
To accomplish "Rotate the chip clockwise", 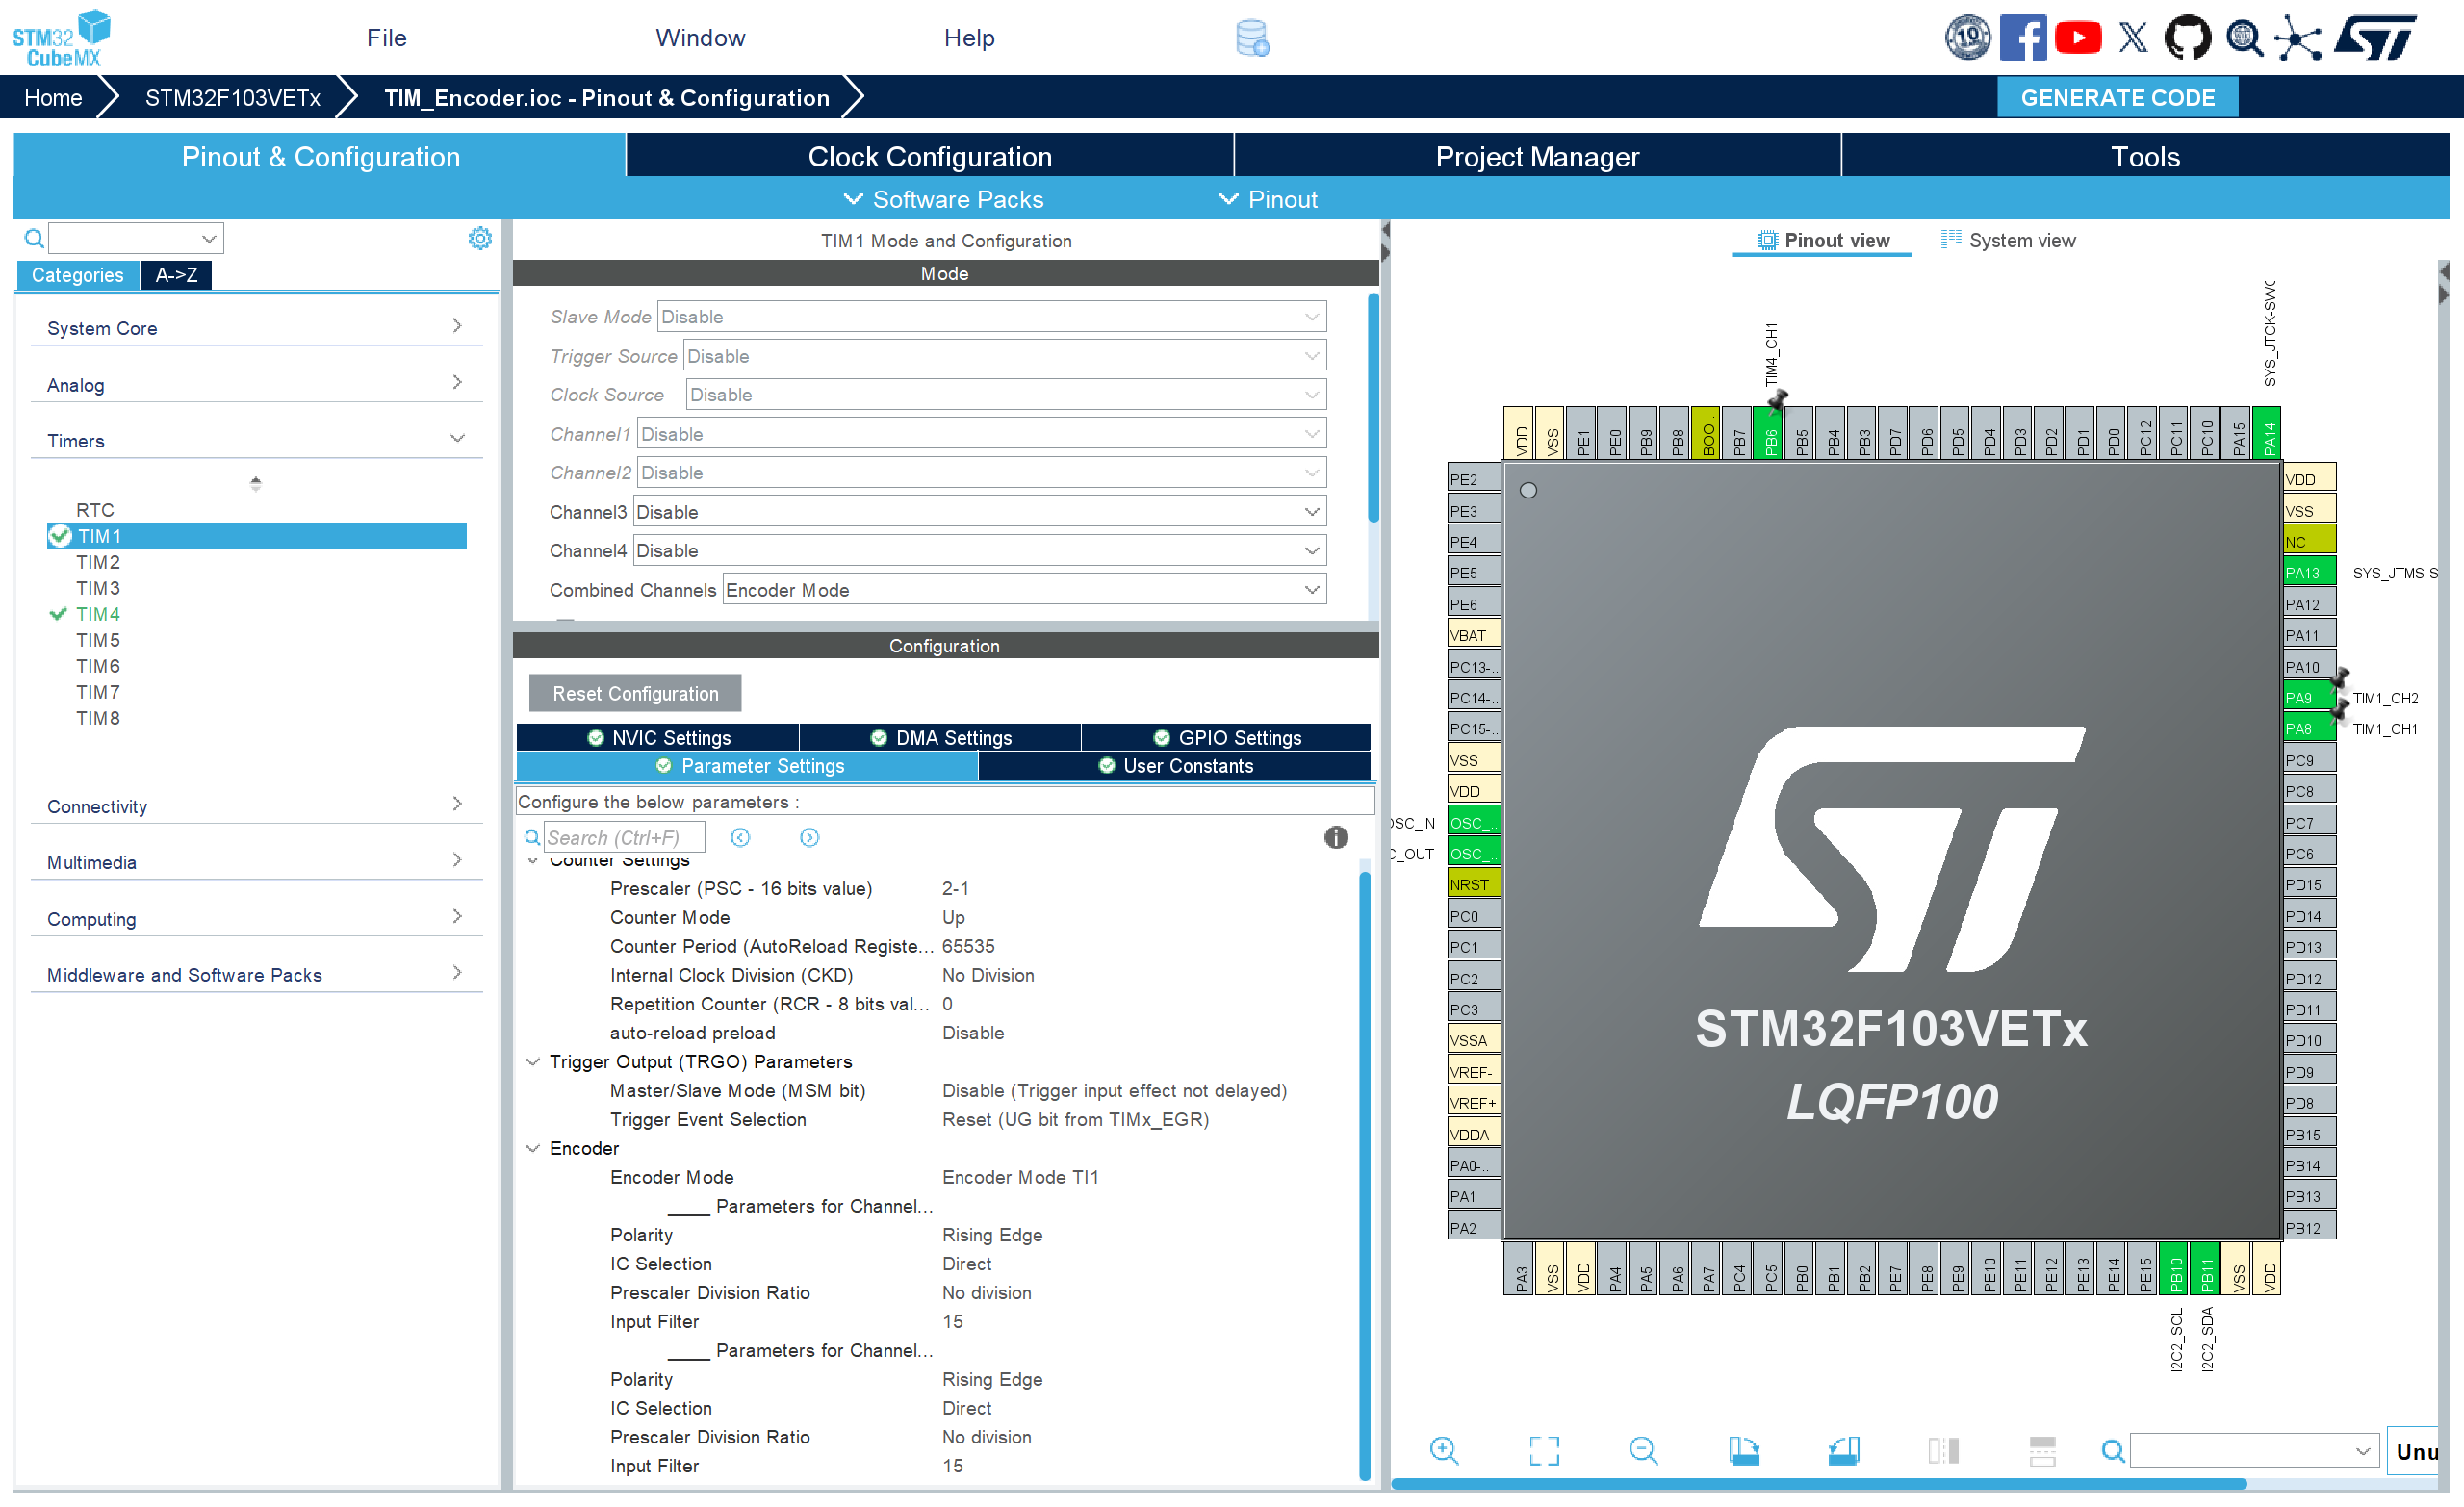I will coord(1743,1449).
